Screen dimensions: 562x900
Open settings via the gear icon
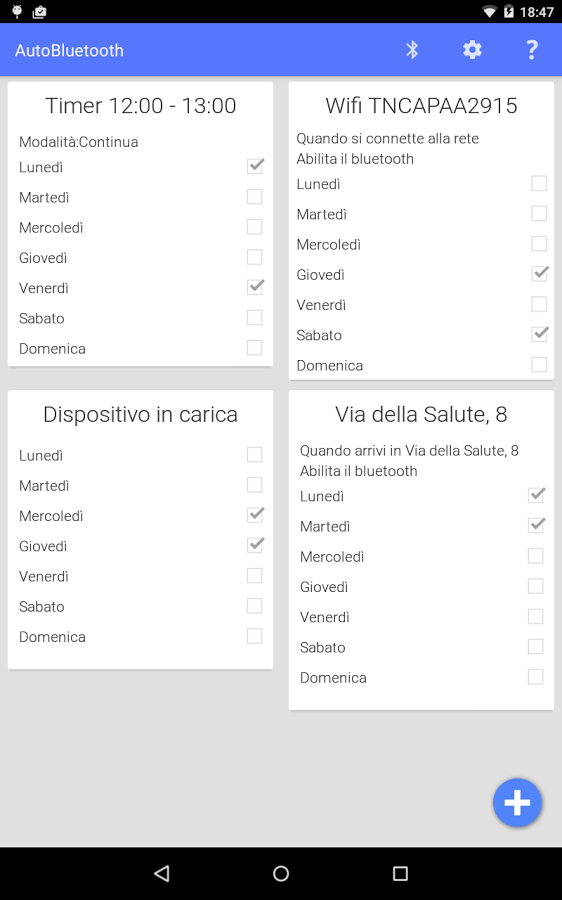(x=472, y=50)
